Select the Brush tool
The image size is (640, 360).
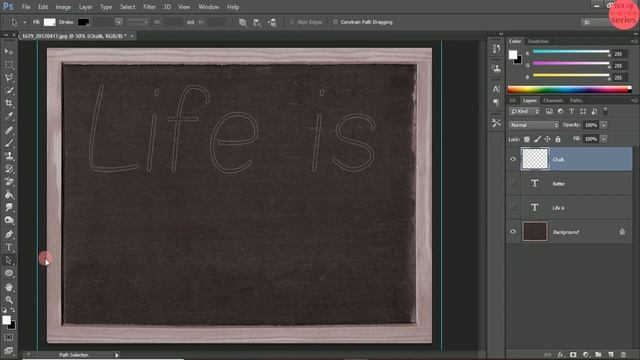click(9, 143)
